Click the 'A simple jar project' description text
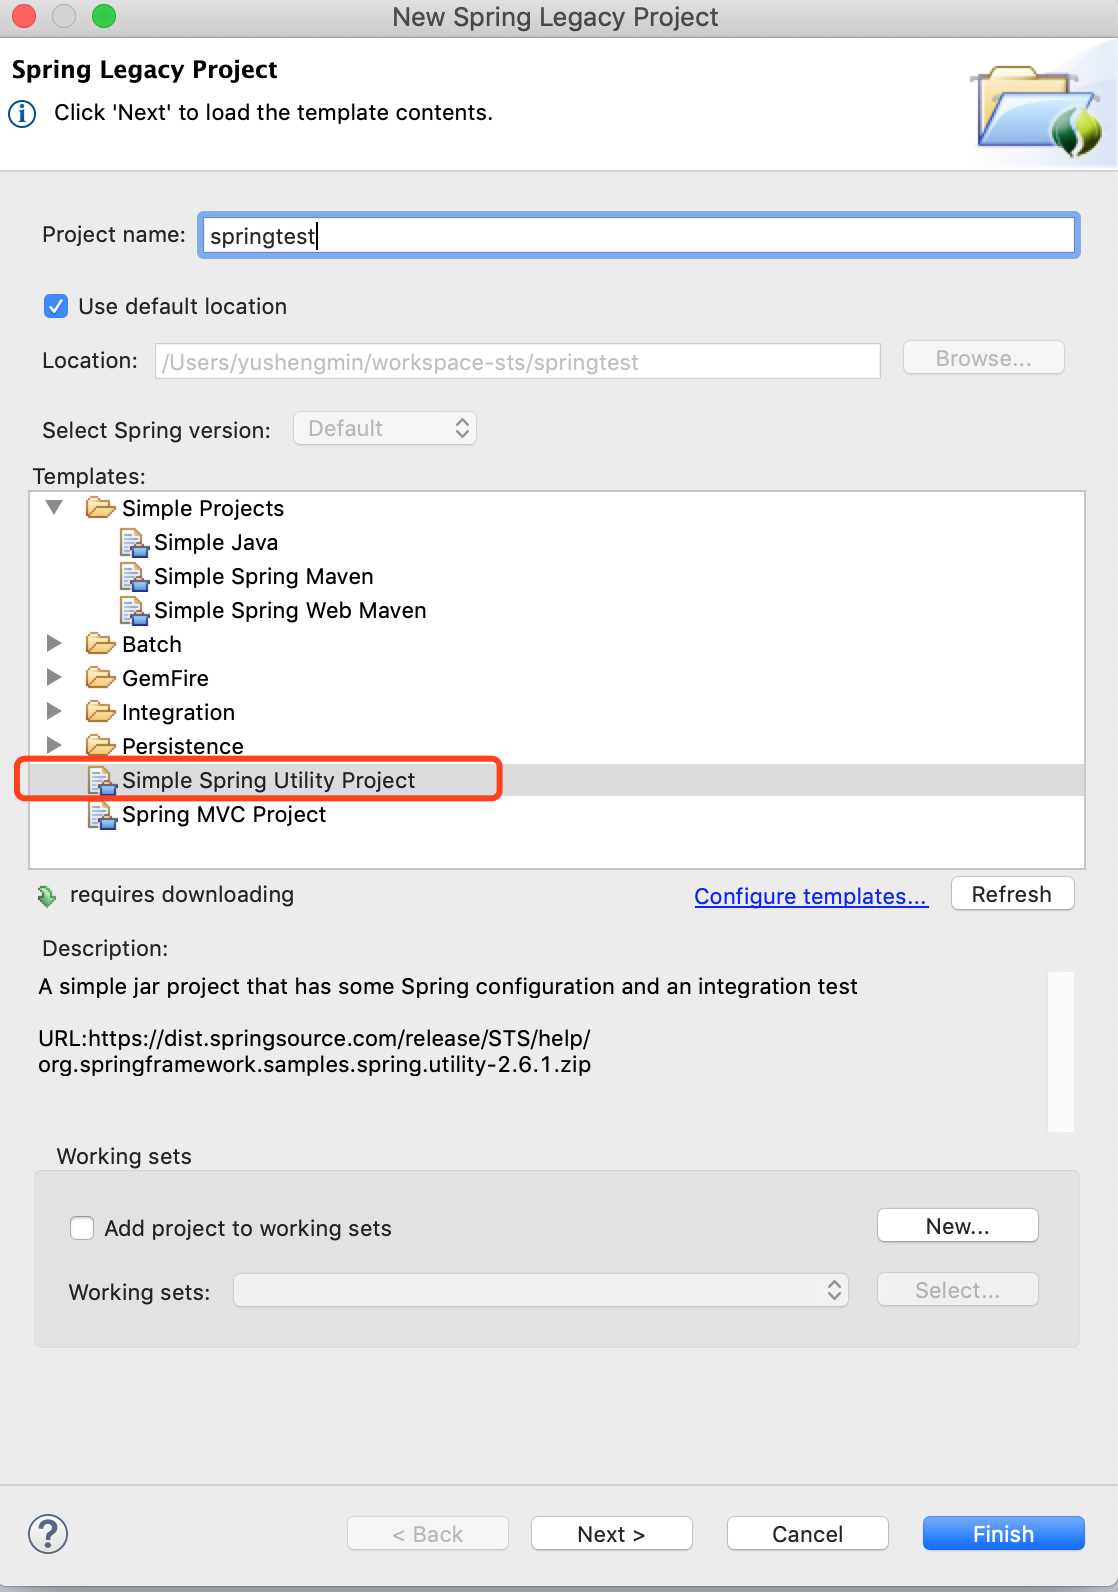This screenshot has height=1592, width=1118. 448,987
